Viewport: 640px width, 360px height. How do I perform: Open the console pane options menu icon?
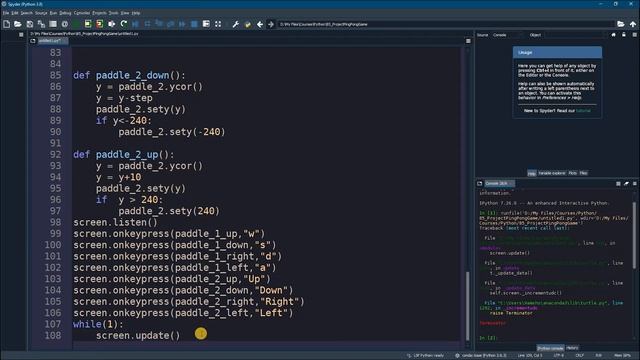tap(634, 184)
